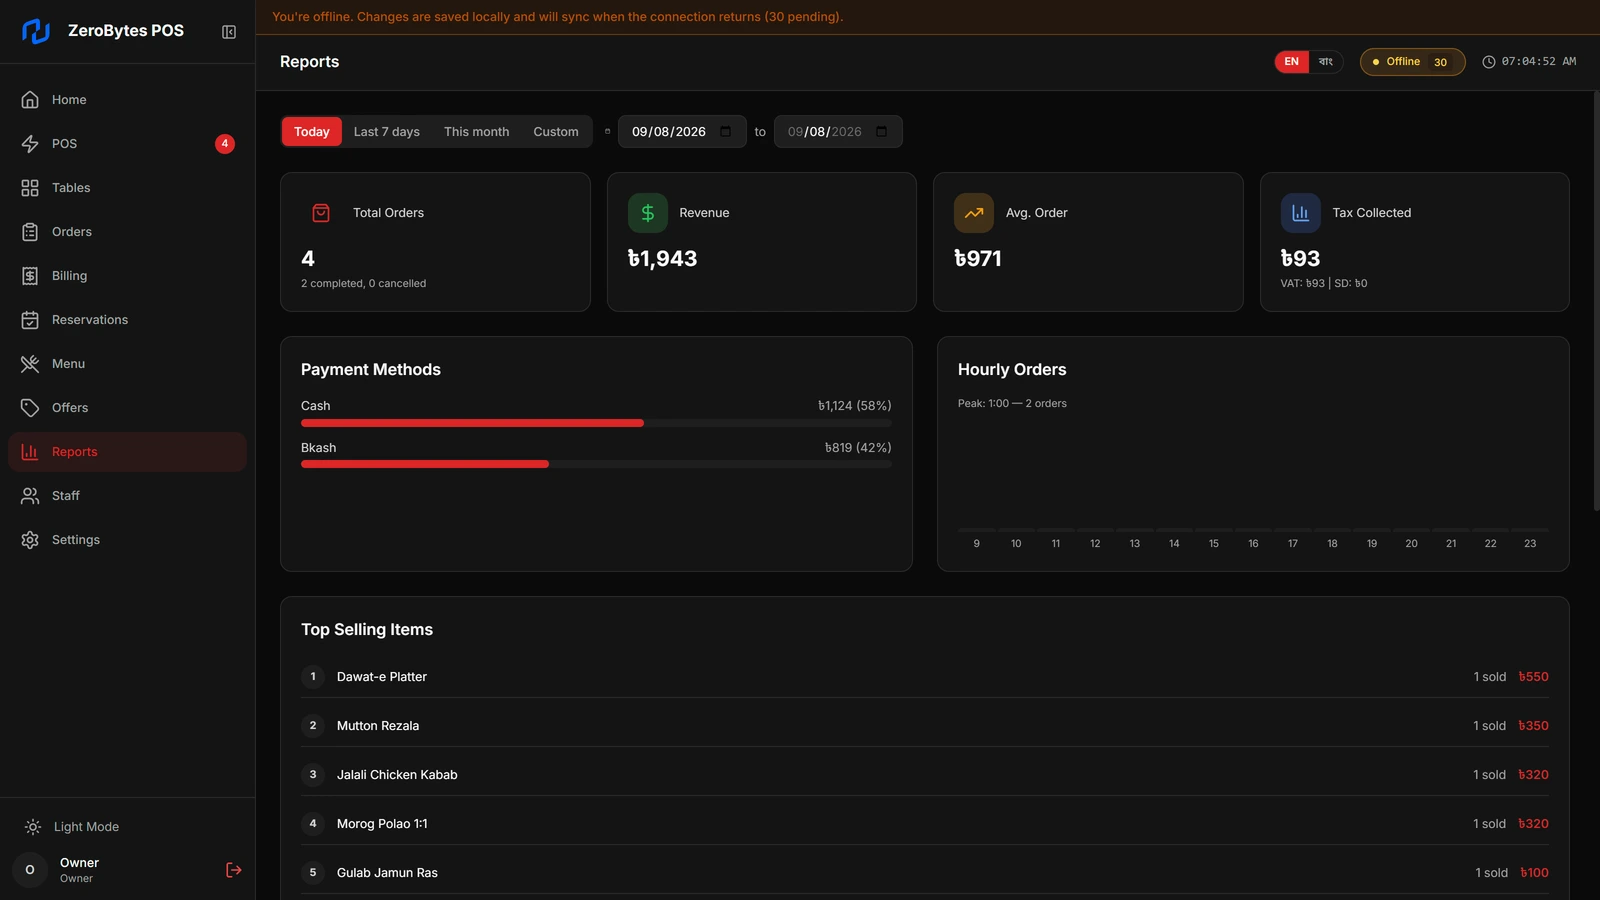This screenshot has height=900, width=1600.
Task: Click the Jalali Chicken Kabab row
Action: (x=925, y=775)
